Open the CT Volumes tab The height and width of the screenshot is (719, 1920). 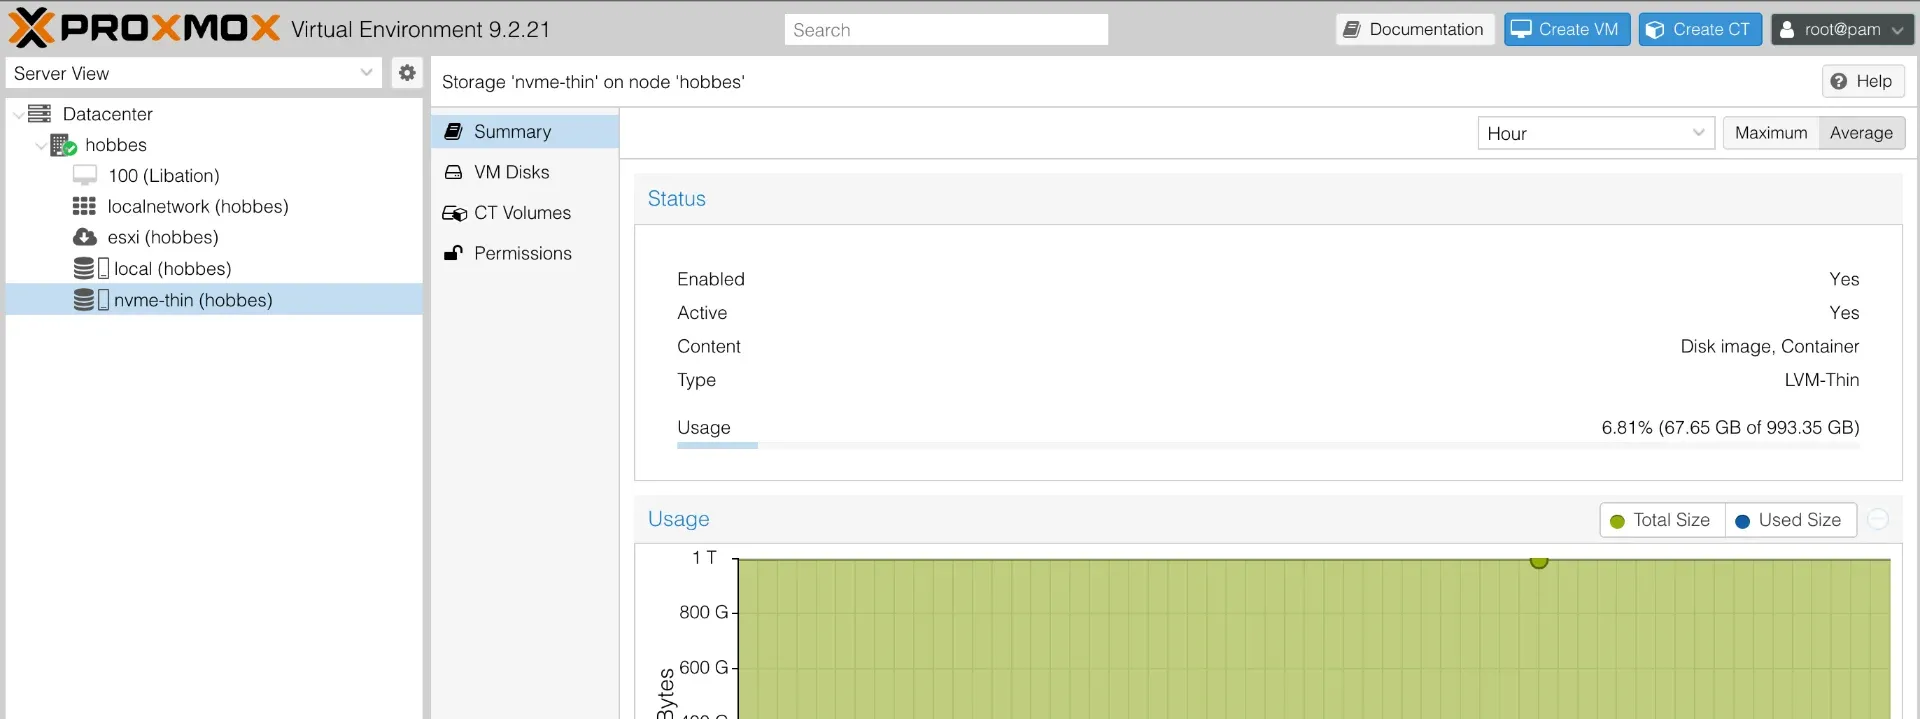[525, 213]
